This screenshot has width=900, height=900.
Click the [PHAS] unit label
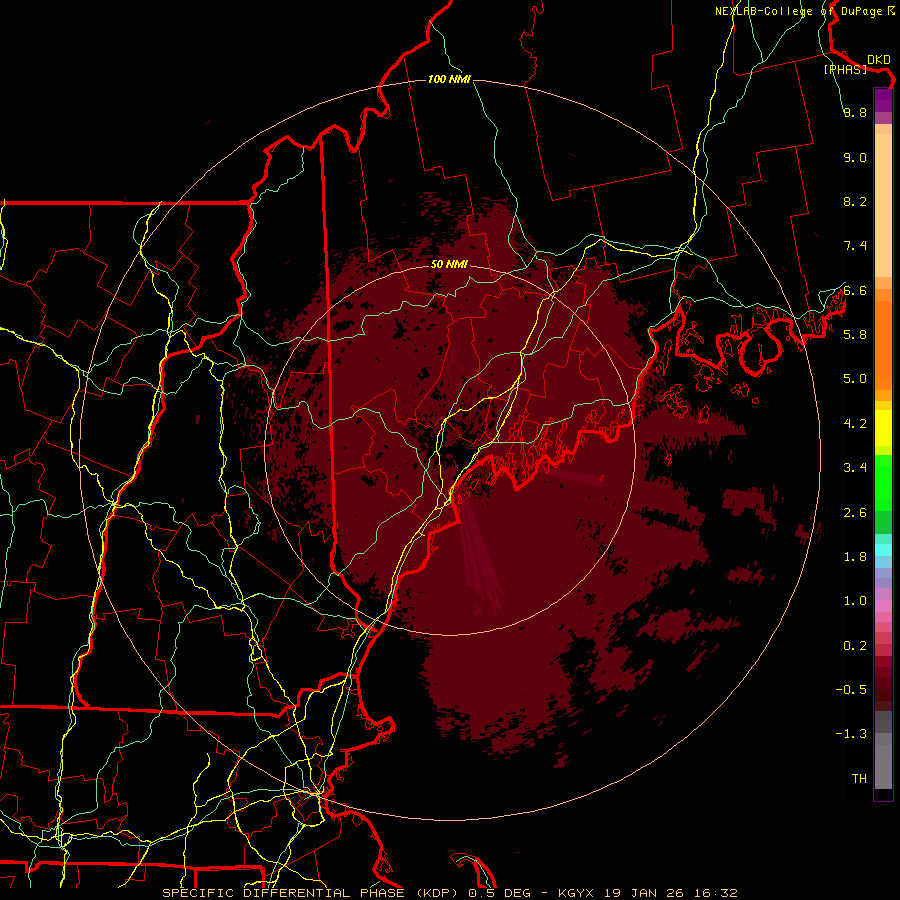coord(845,69)
